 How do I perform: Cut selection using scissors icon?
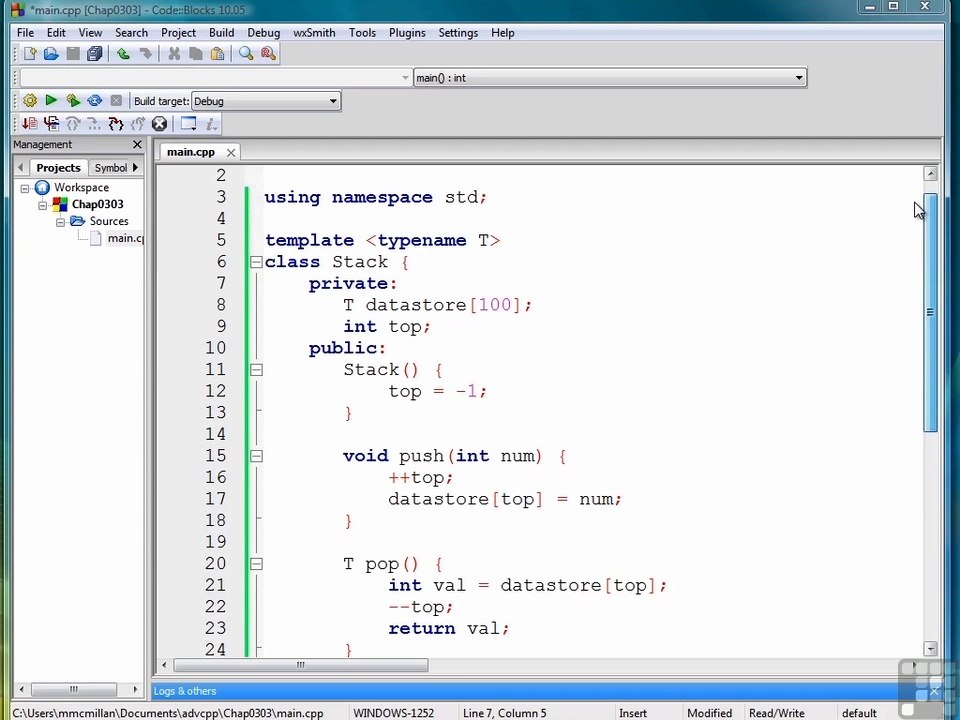174,54
